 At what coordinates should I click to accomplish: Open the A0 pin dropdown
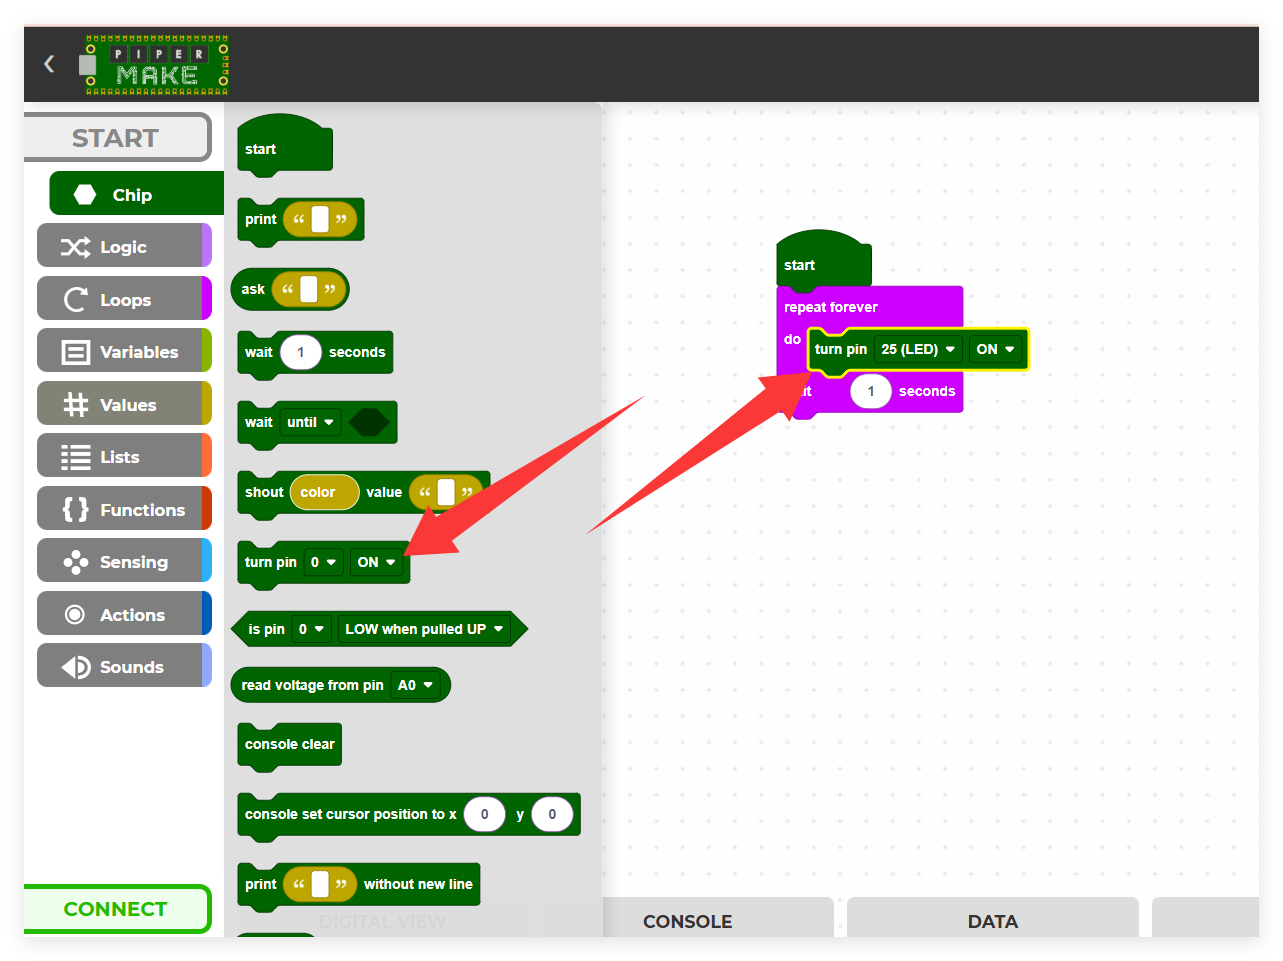tap(415, 685)
